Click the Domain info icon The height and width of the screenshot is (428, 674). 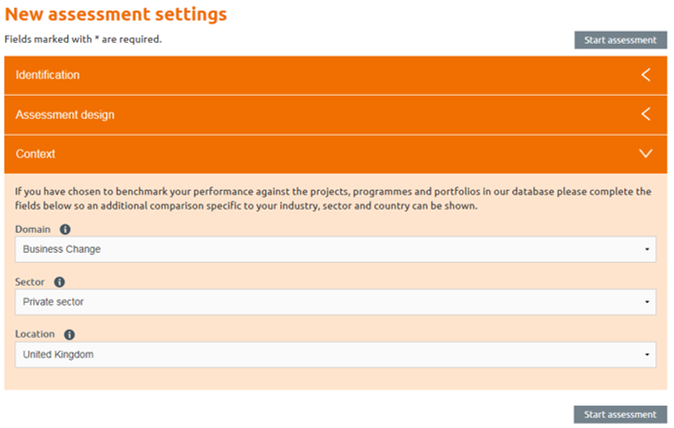click(65, 229)
